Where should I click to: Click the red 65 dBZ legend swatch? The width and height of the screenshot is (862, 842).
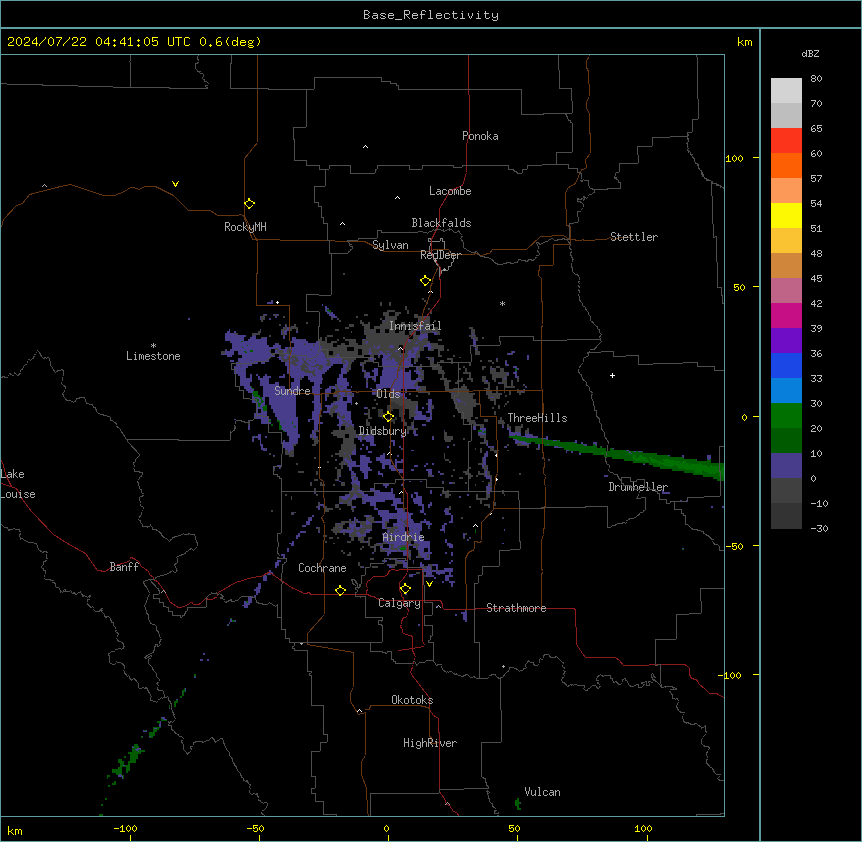786,140
